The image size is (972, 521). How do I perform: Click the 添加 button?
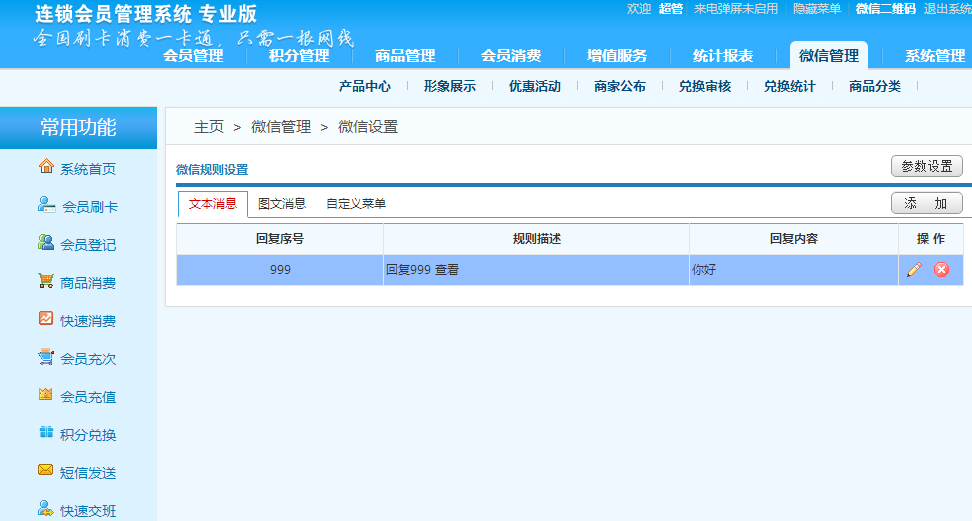926,204
